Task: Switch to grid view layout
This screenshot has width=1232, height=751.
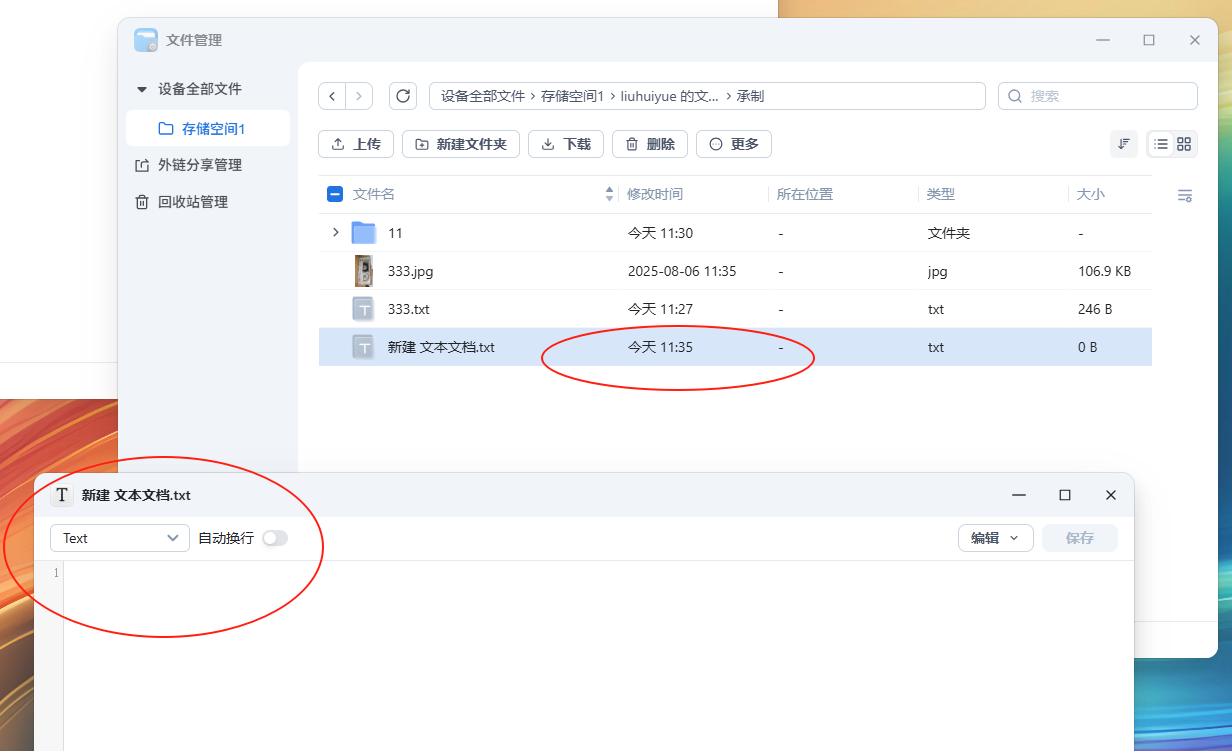Action: tap(1184, 144)
